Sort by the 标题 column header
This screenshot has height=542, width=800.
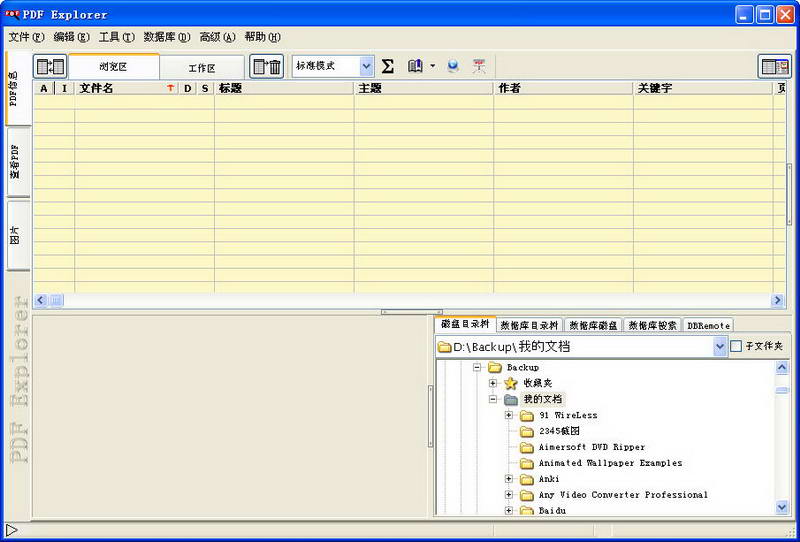pos(284,88)
